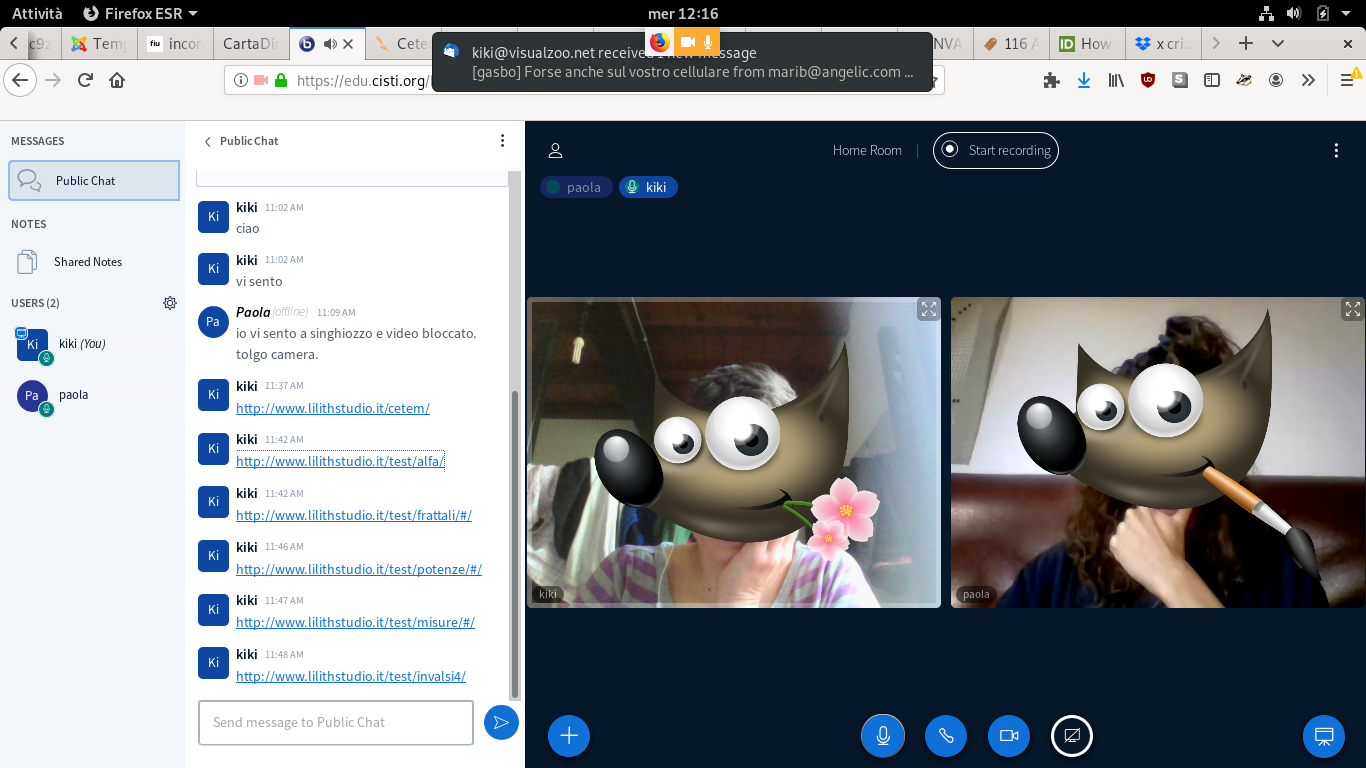Toggle the Firefox sidebar icon

pos(1212,81)
